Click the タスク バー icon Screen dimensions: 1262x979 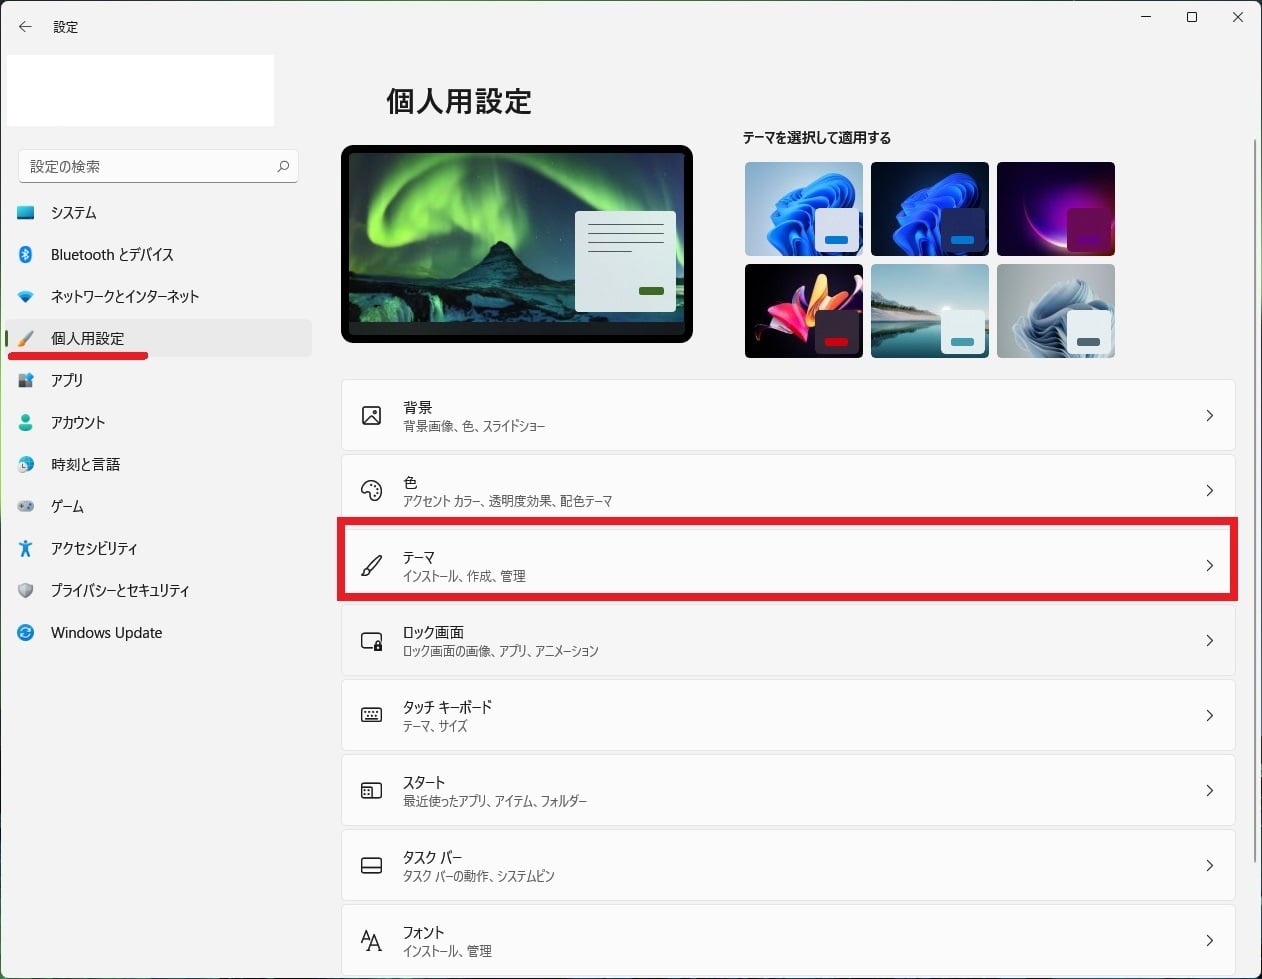tap(371, 866)
